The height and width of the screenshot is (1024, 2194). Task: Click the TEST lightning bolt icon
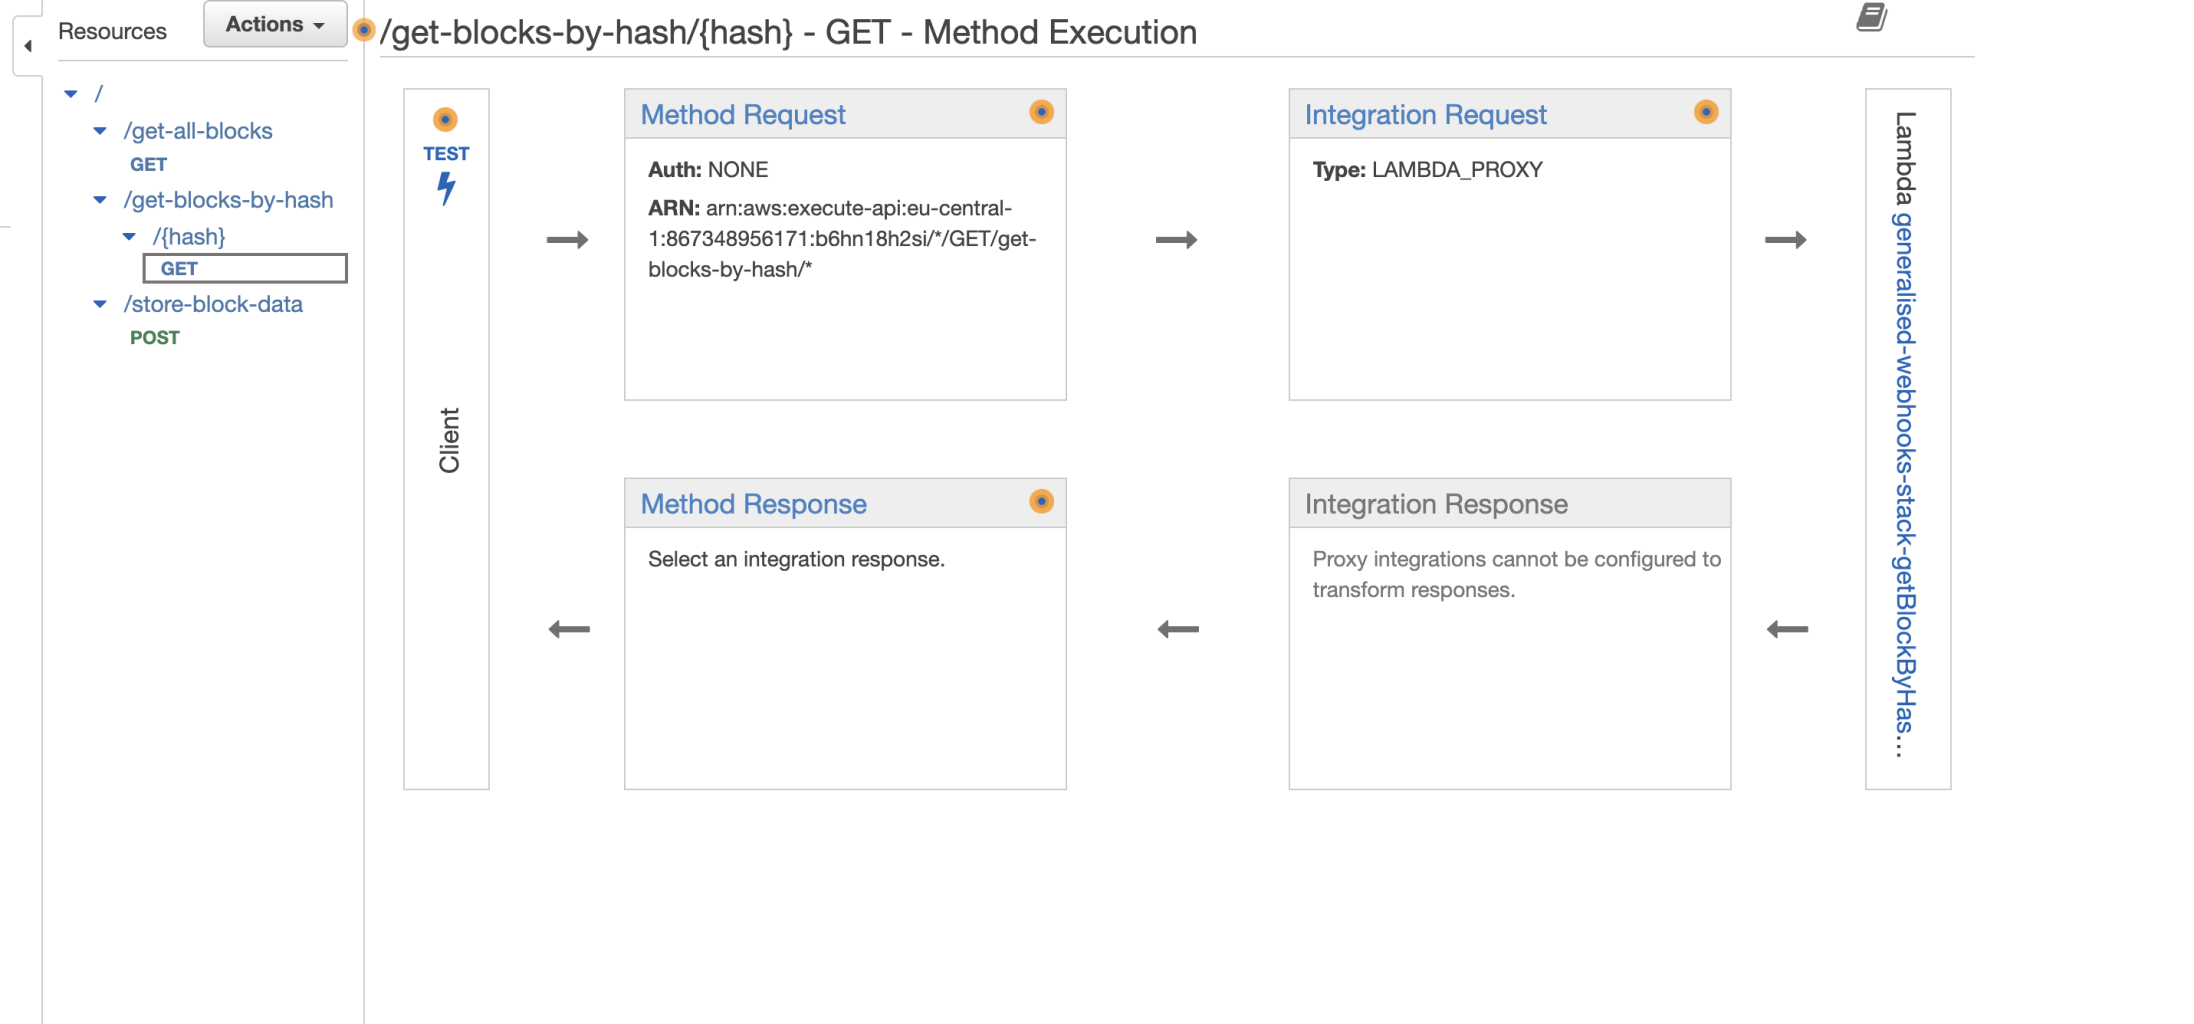[x=446, y=187]
